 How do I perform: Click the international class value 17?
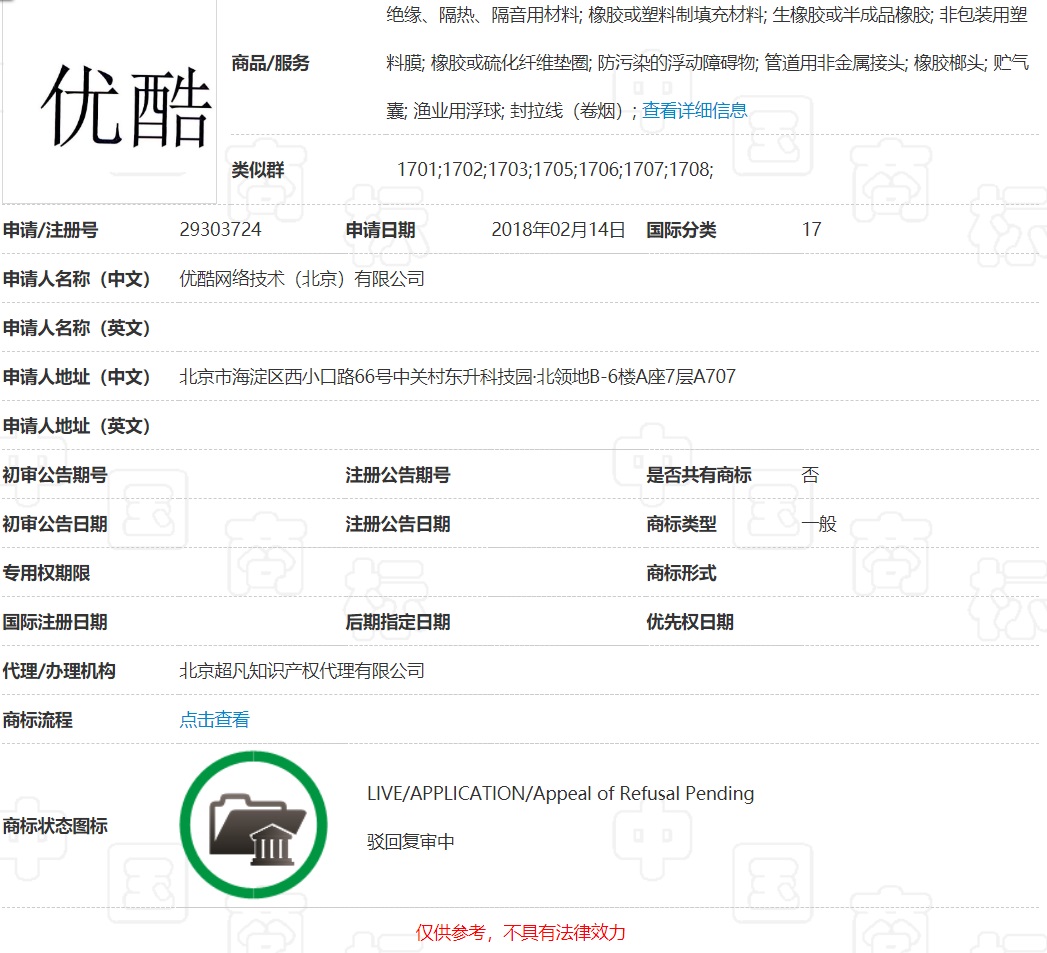pos(811,230)
